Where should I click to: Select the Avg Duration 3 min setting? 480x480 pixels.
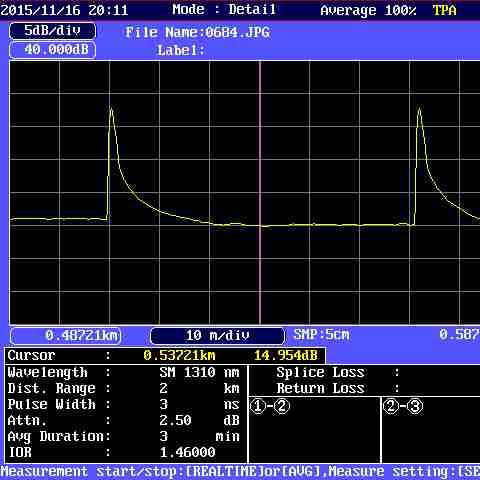[x=124, y=437]
